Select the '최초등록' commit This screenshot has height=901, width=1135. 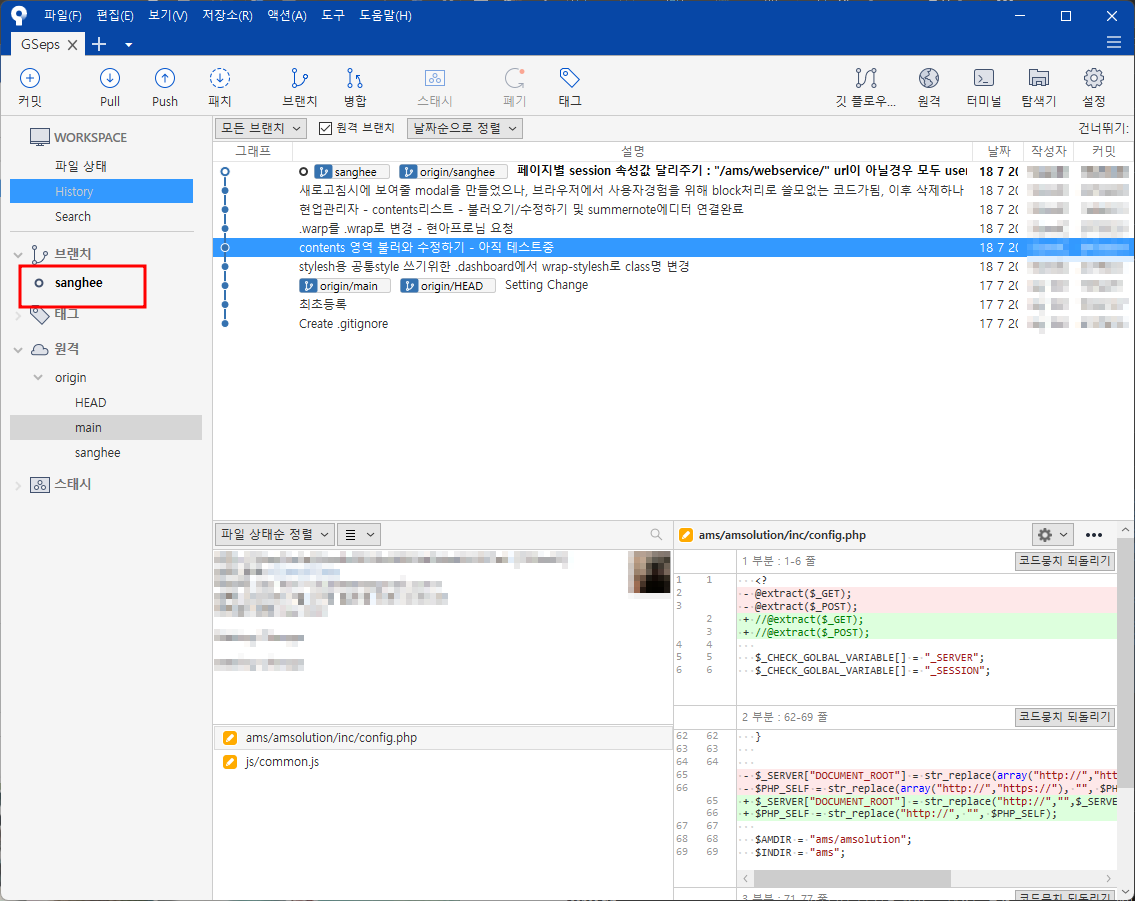coord(323,305)
